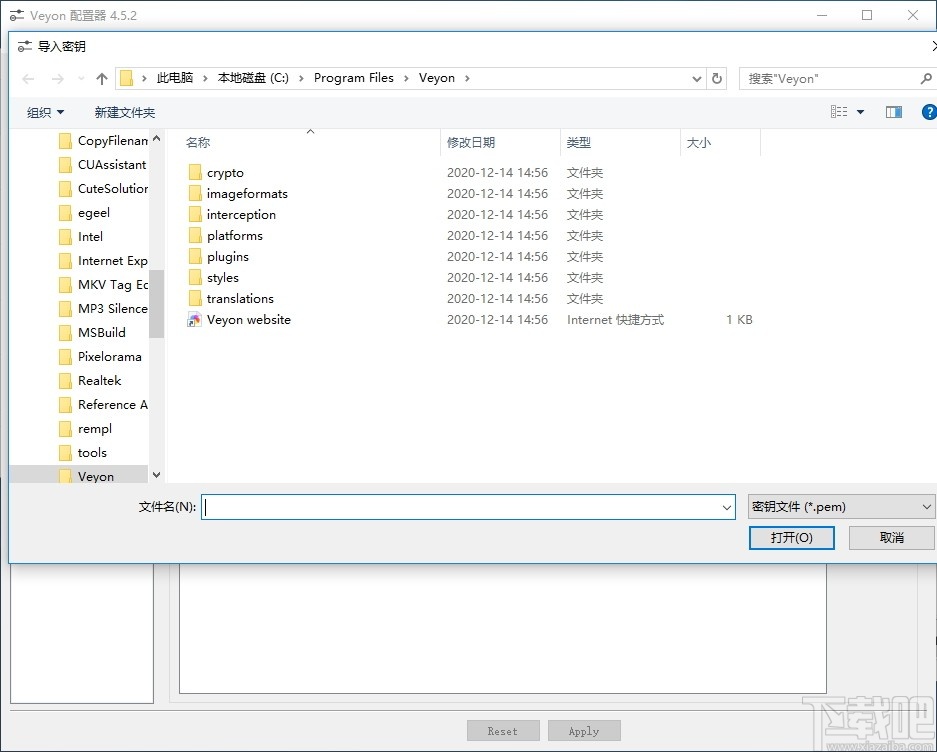Open 密钥文件 (*.pem) file type dropdown
The width and height of the screenshot is (937, 752).
click(x=841, y=507)
